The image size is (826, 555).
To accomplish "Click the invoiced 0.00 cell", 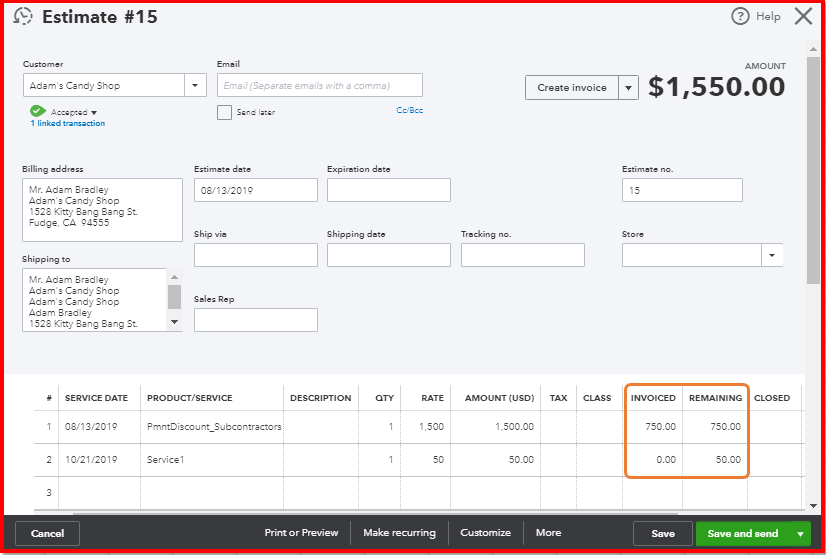I will click(653, 460).
